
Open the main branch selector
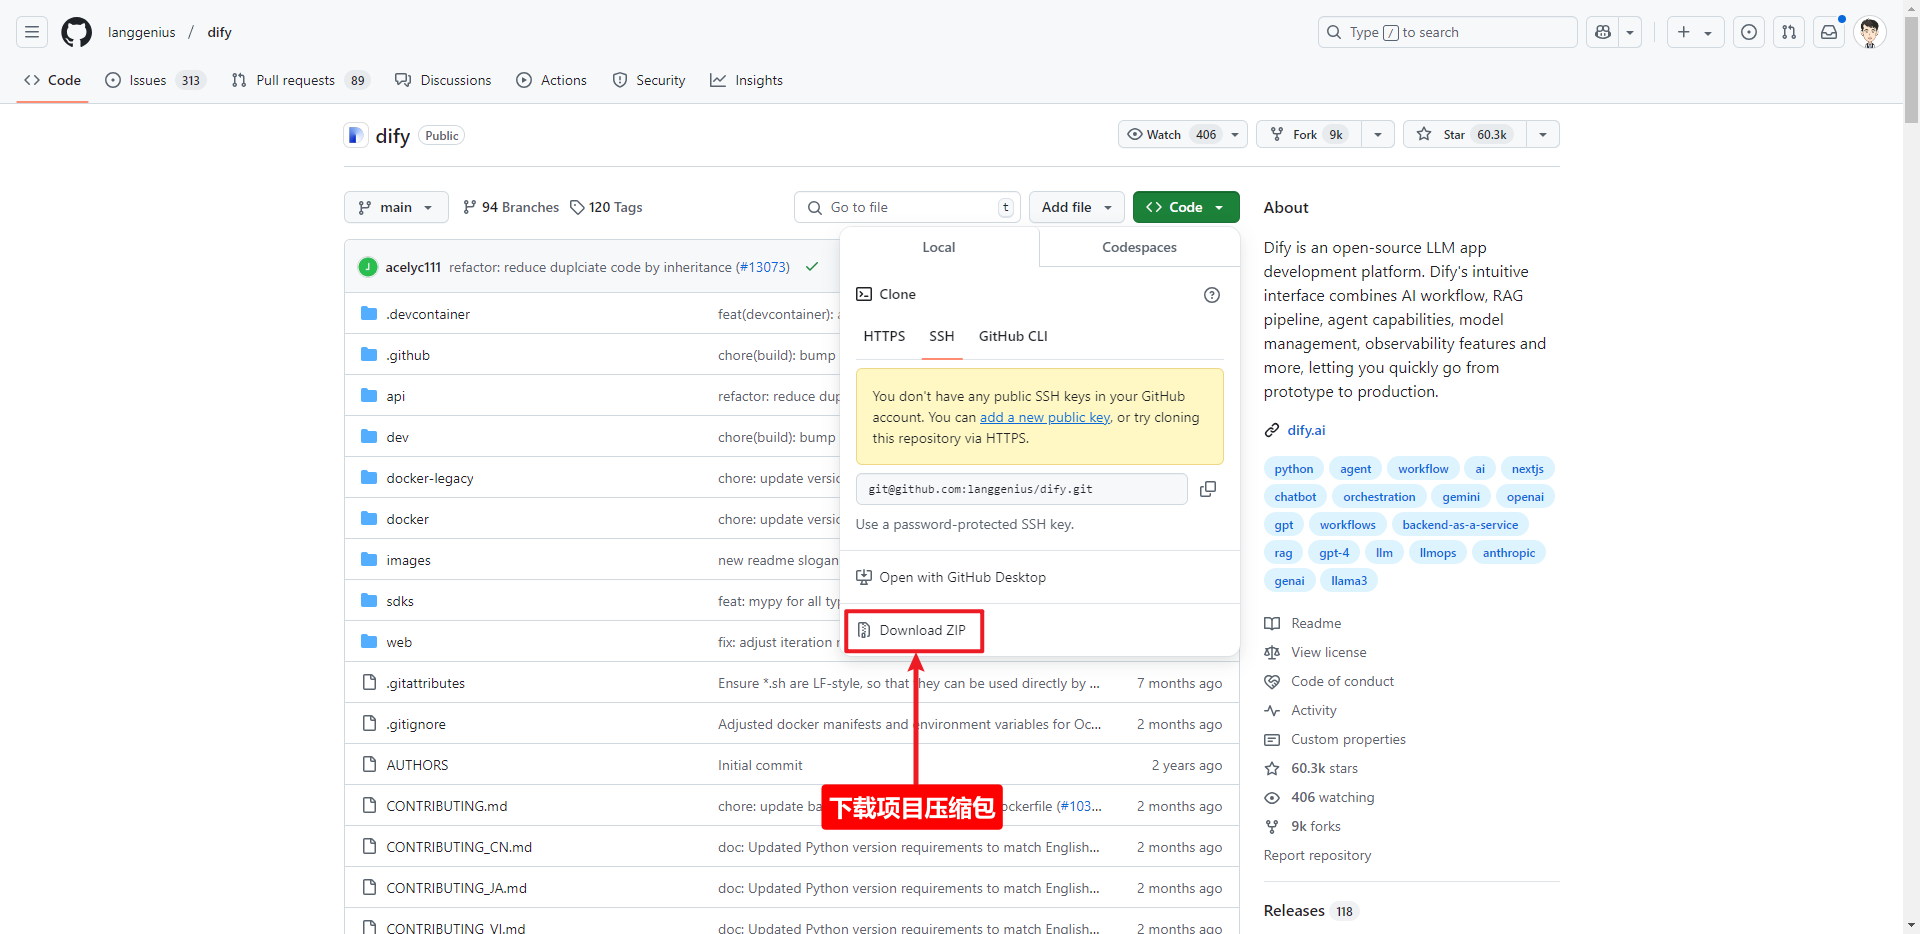tap(396, 207)
